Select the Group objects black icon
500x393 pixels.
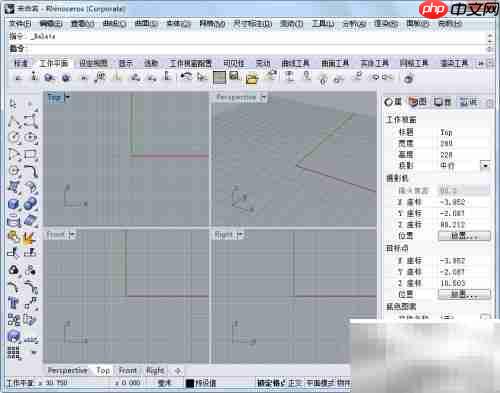pos(14,269)
